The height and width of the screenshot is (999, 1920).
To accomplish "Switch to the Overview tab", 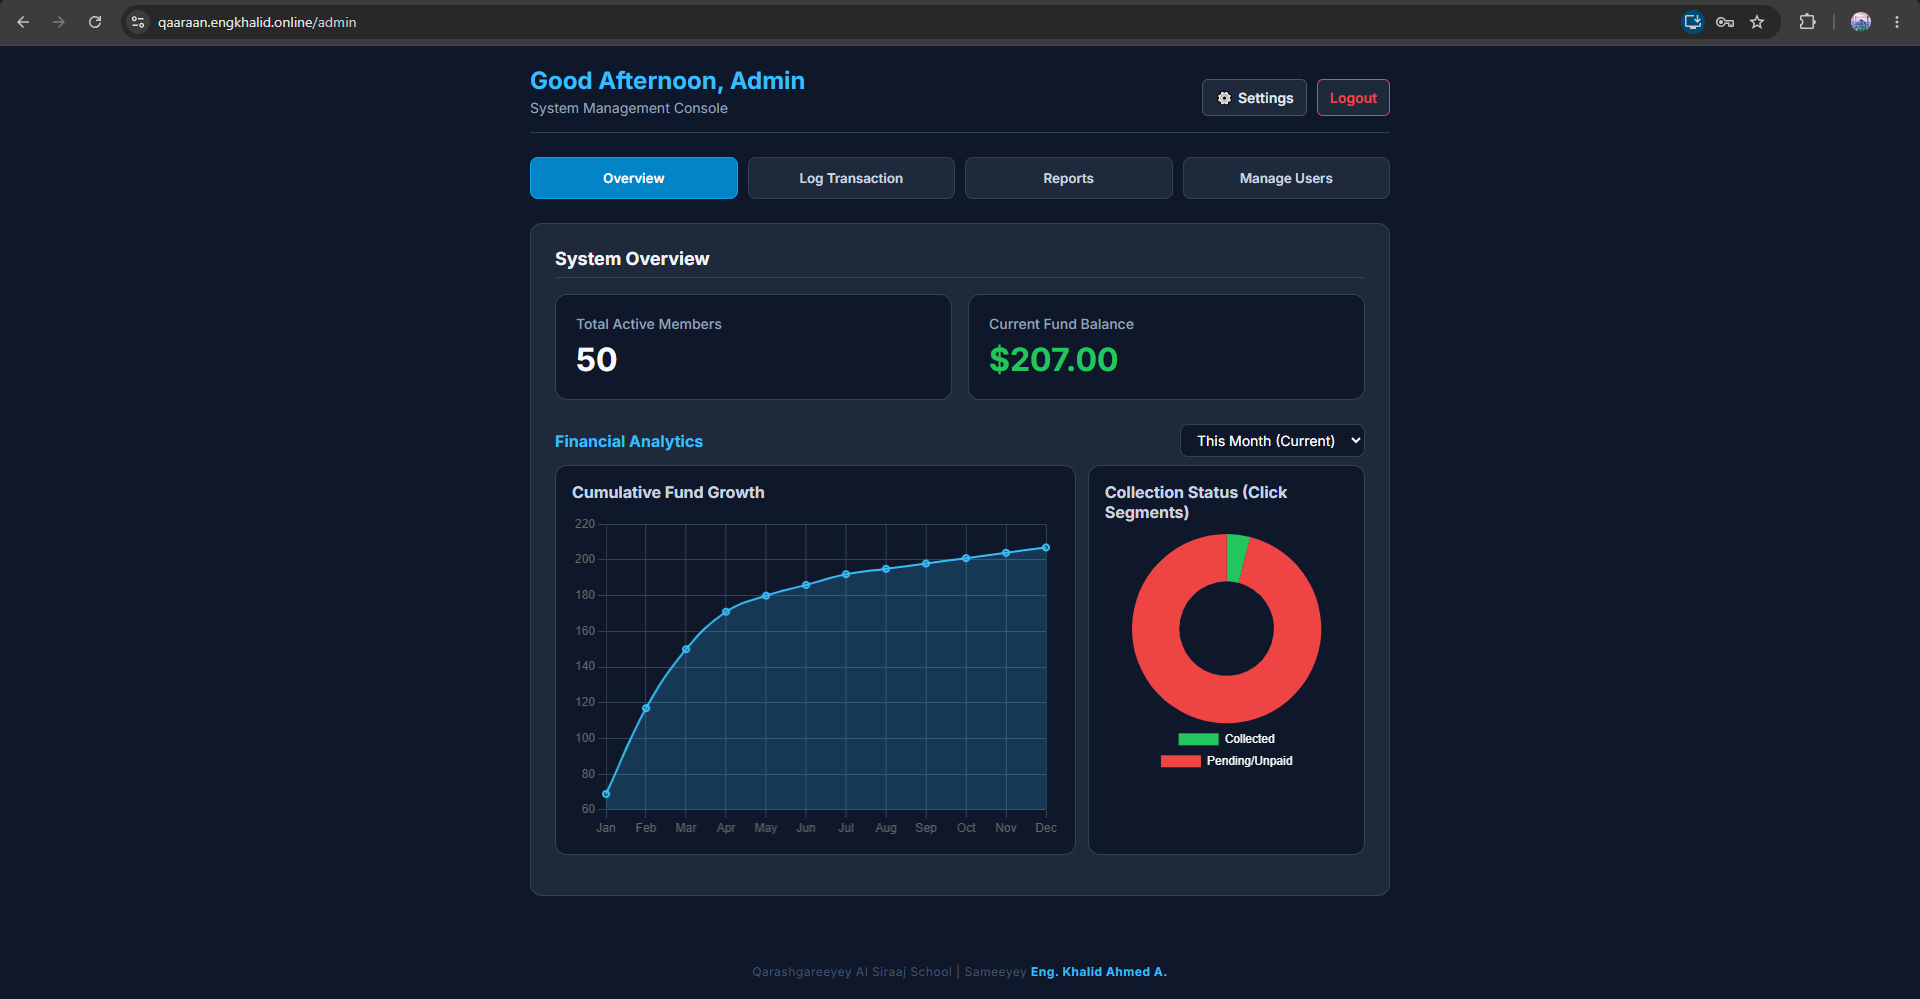I will (634, 178).
